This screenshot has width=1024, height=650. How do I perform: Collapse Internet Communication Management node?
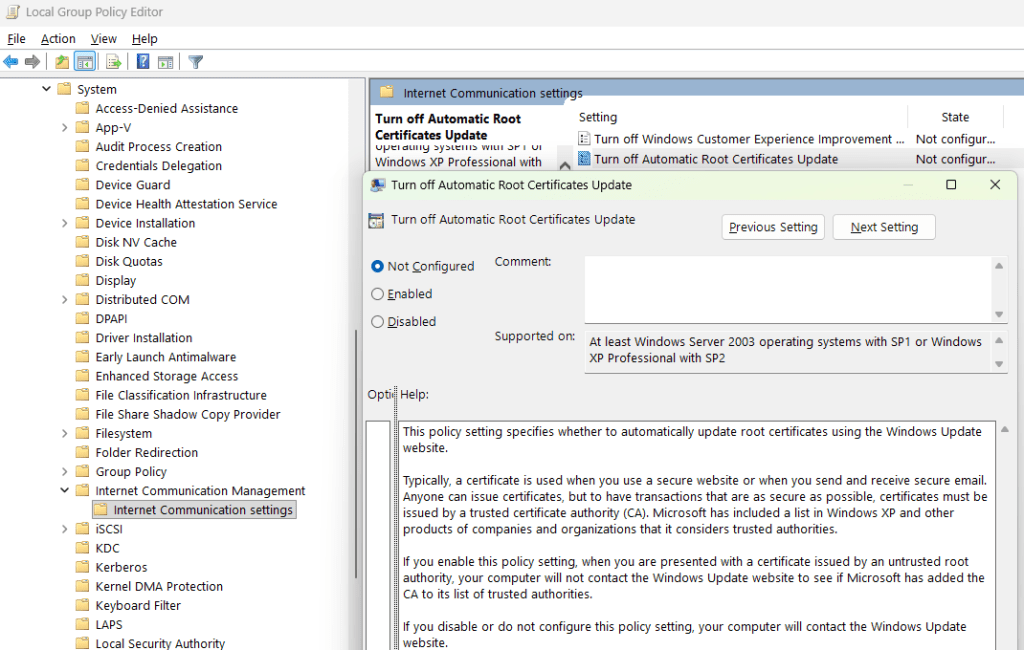point(64,491)
